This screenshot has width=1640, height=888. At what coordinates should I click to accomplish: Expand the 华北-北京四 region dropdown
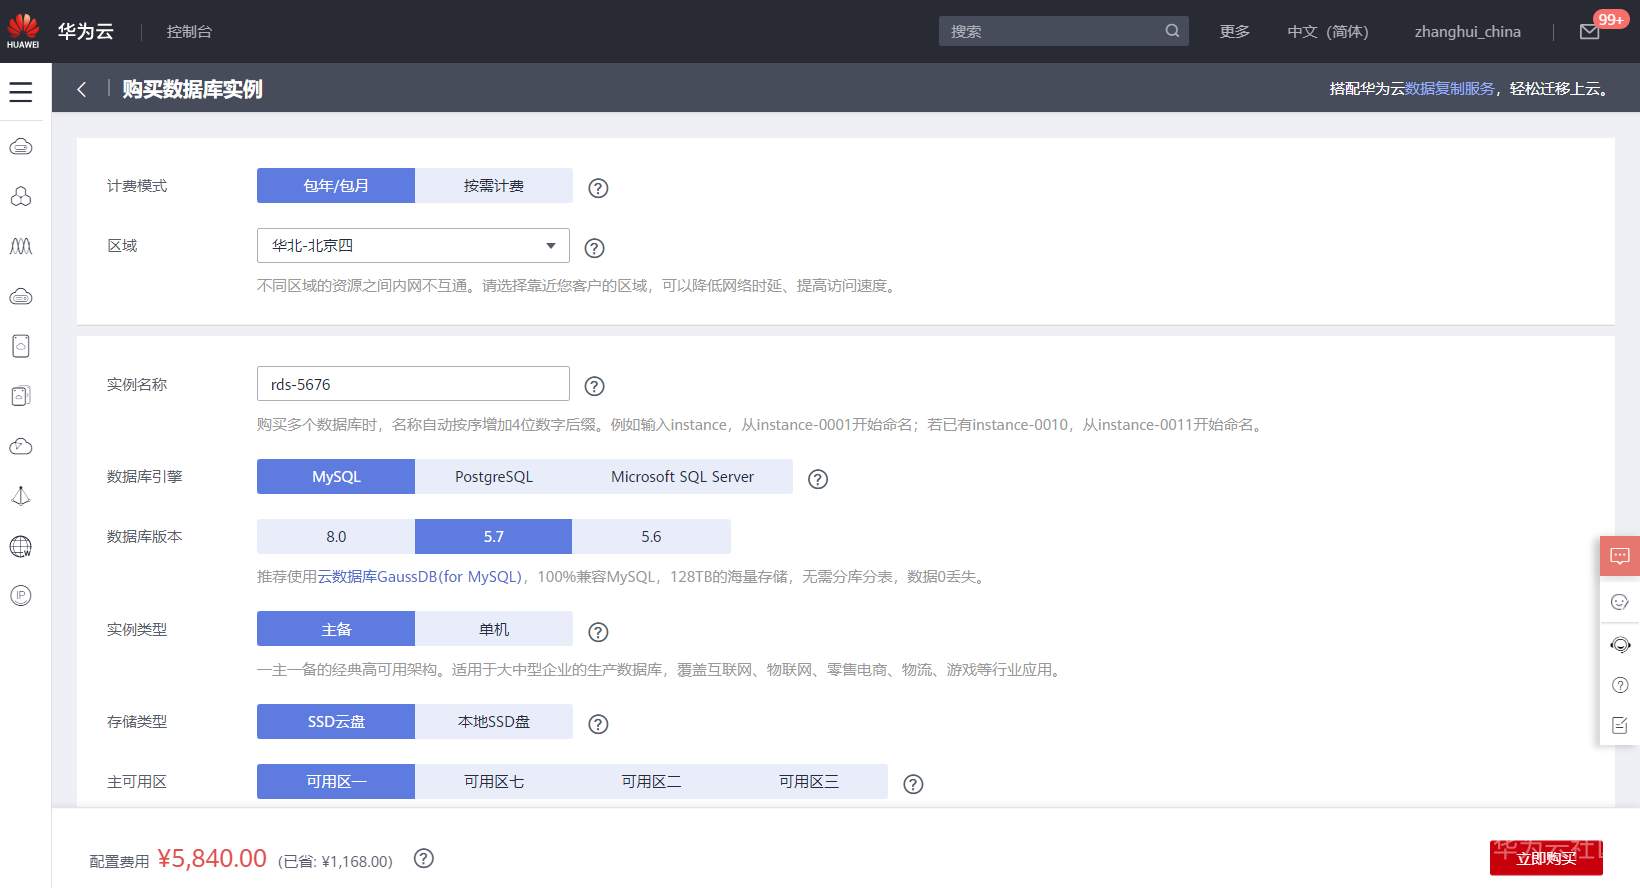coord(413,246)
